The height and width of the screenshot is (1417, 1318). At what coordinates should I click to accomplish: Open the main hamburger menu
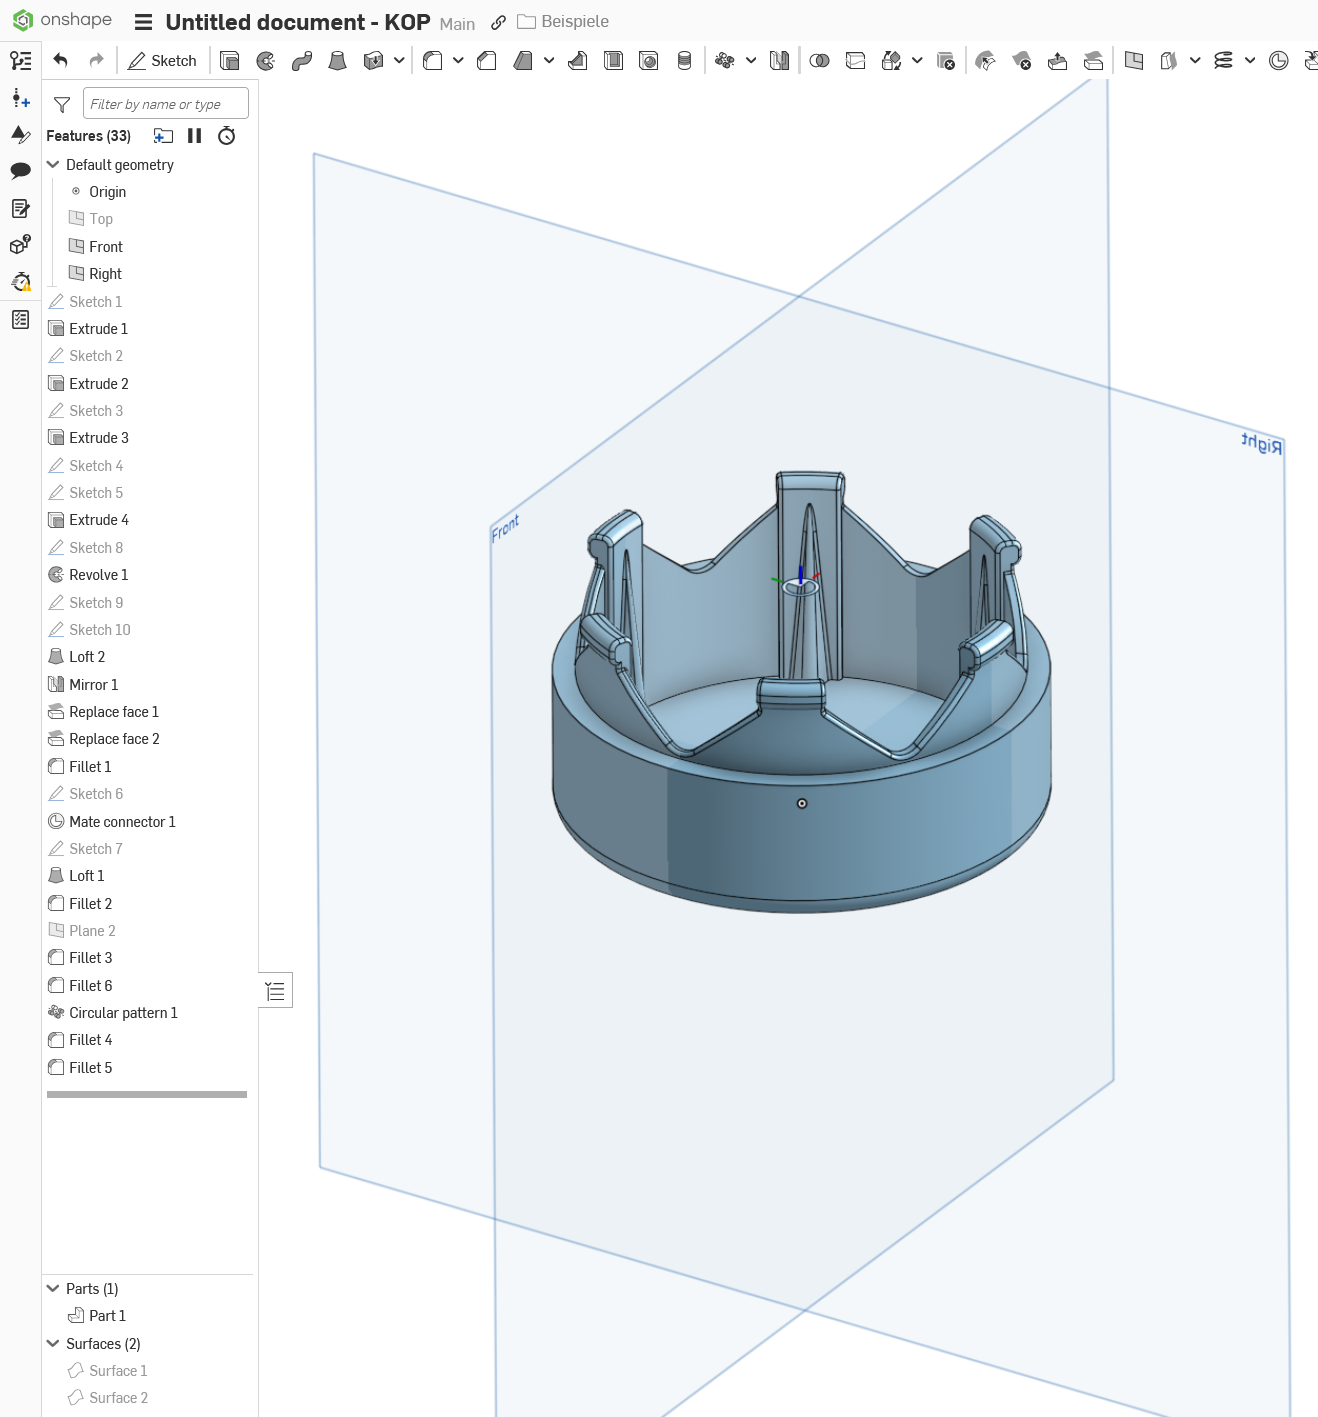click(x=144, y=22)
